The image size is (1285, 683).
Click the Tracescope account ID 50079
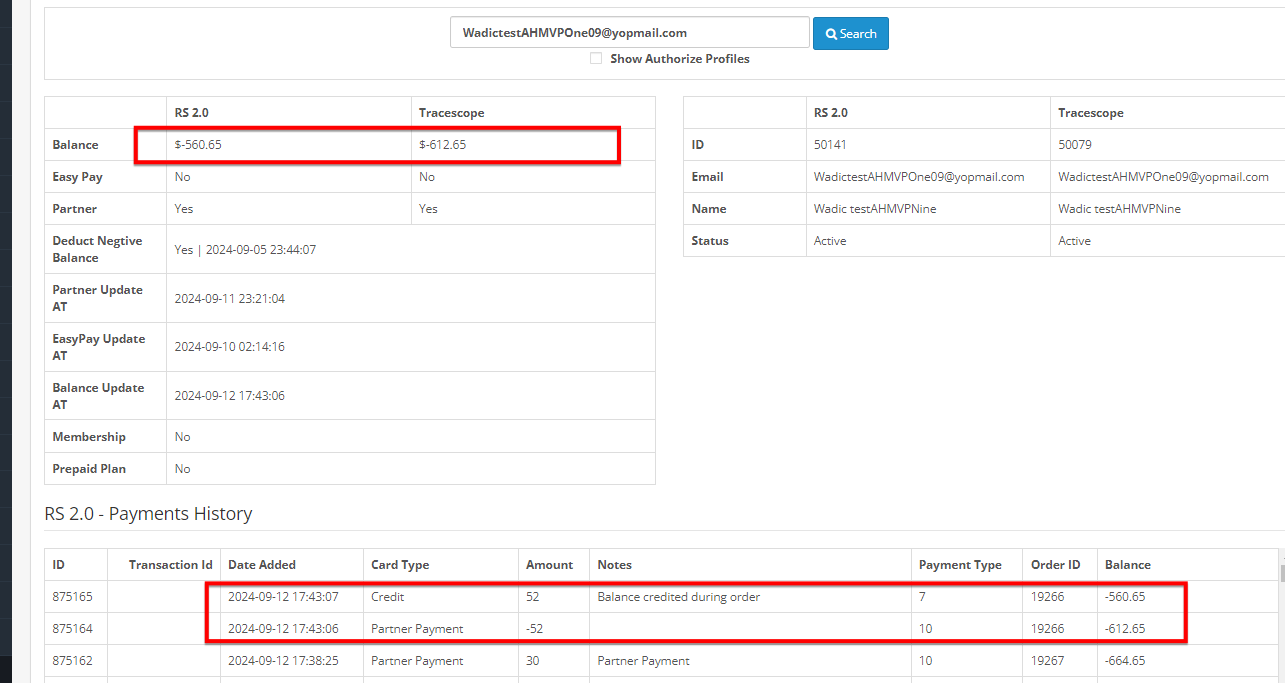pos(1075,145)
